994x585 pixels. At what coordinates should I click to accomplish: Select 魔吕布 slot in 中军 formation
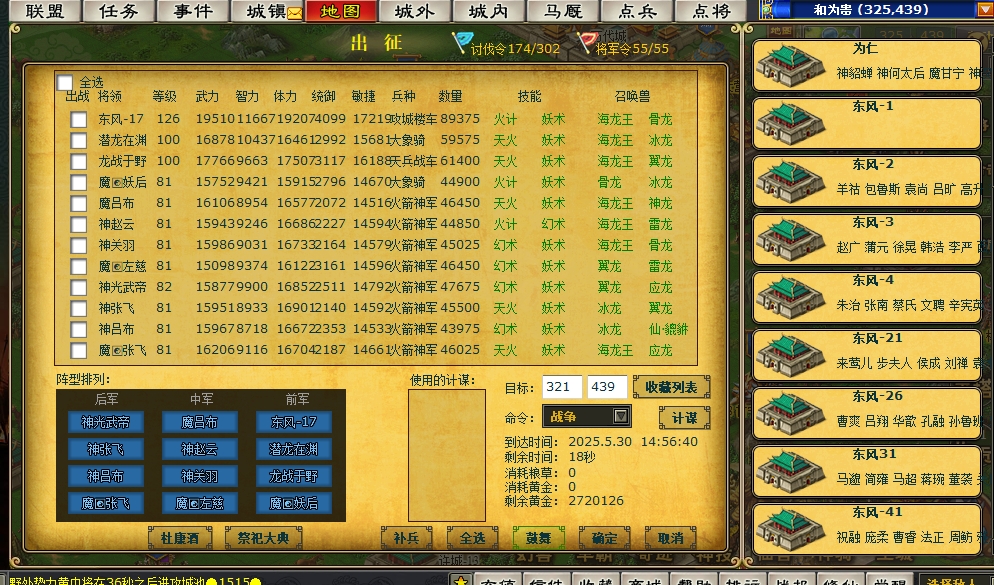(x=200, y=422)
